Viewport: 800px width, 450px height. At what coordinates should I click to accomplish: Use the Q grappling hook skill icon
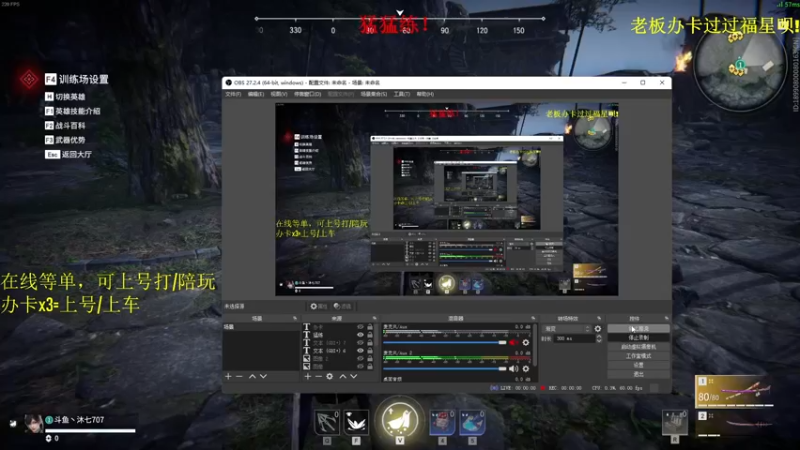327,422
